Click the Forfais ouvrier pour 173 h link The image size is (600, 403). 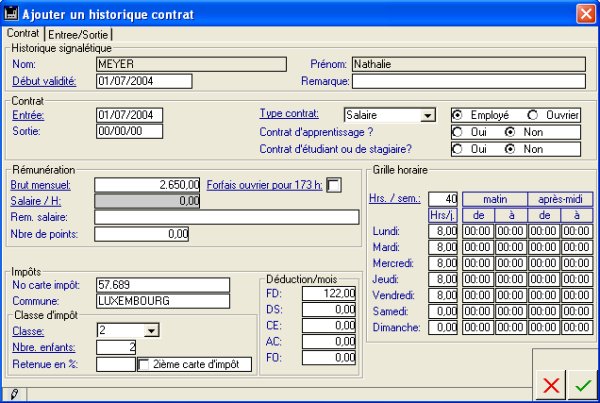(x=264, y=185)
